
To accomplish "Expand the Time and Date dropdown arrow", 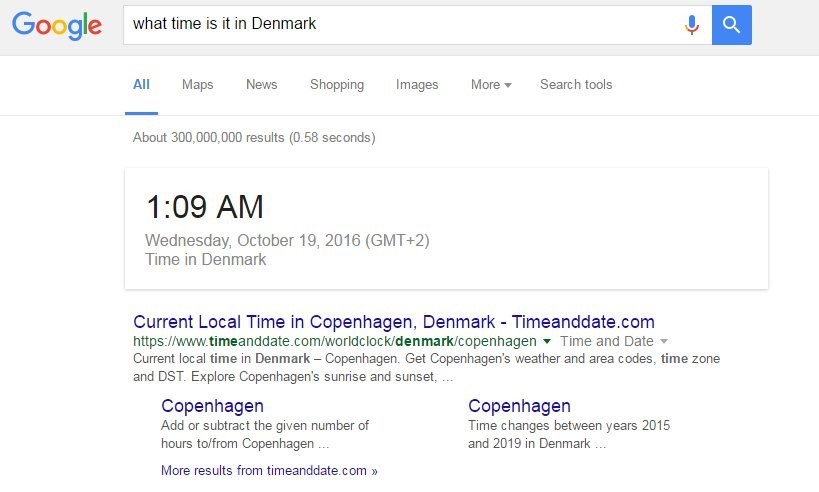I will (664, 341).
